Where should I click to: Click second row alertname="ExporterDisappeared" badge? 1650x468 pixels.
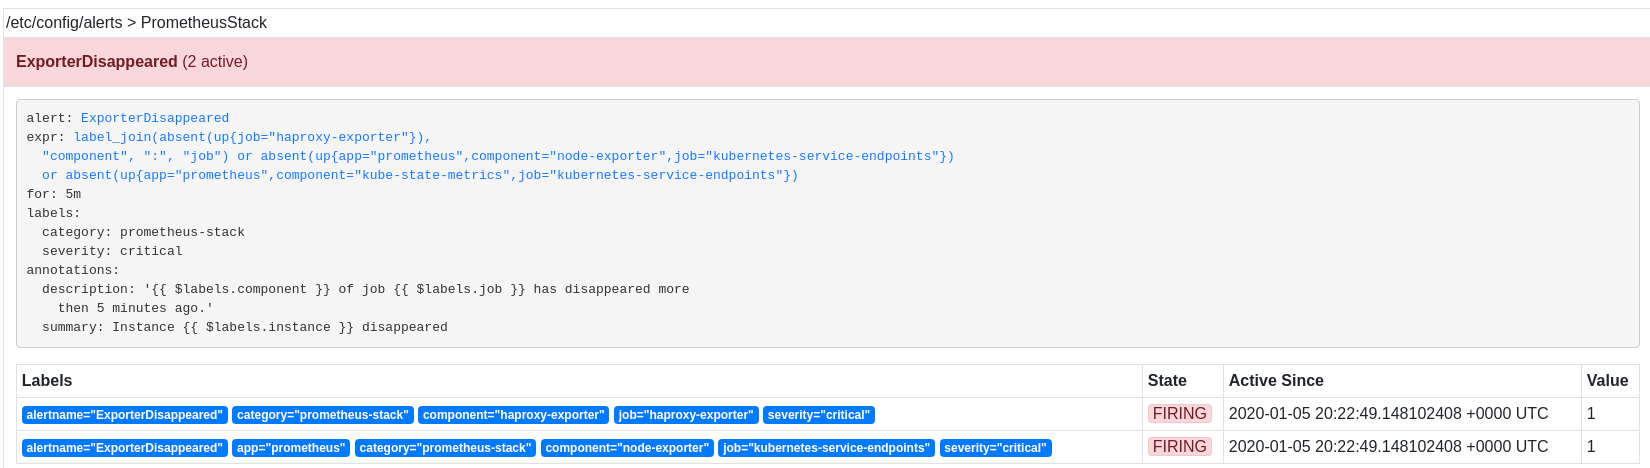click(x=124, y=448)
